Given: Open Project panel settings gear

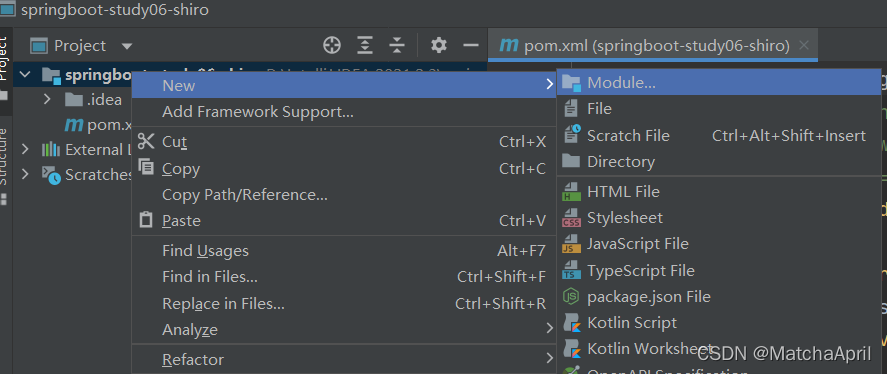Looking at the screenshot, I should 439,45.
